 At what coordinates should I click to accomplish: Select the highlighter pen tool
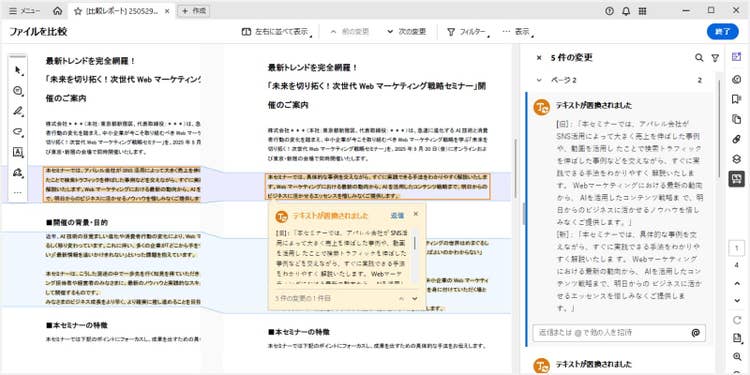[x=18, y=111]
